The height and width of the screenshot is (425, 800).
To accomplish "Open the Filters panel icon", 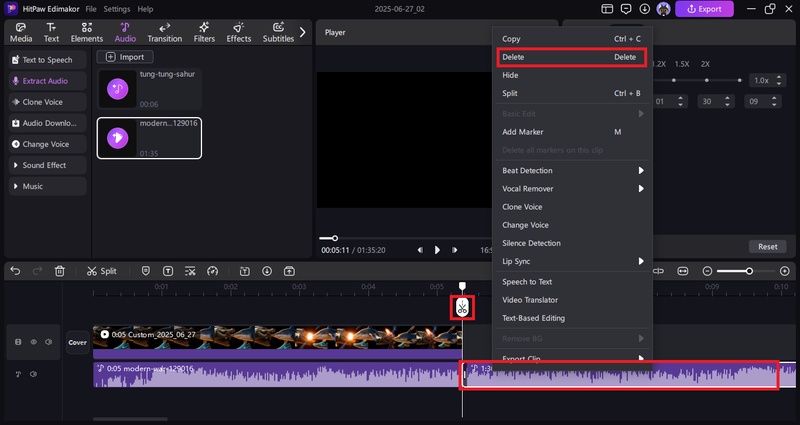I will [204, 32].
